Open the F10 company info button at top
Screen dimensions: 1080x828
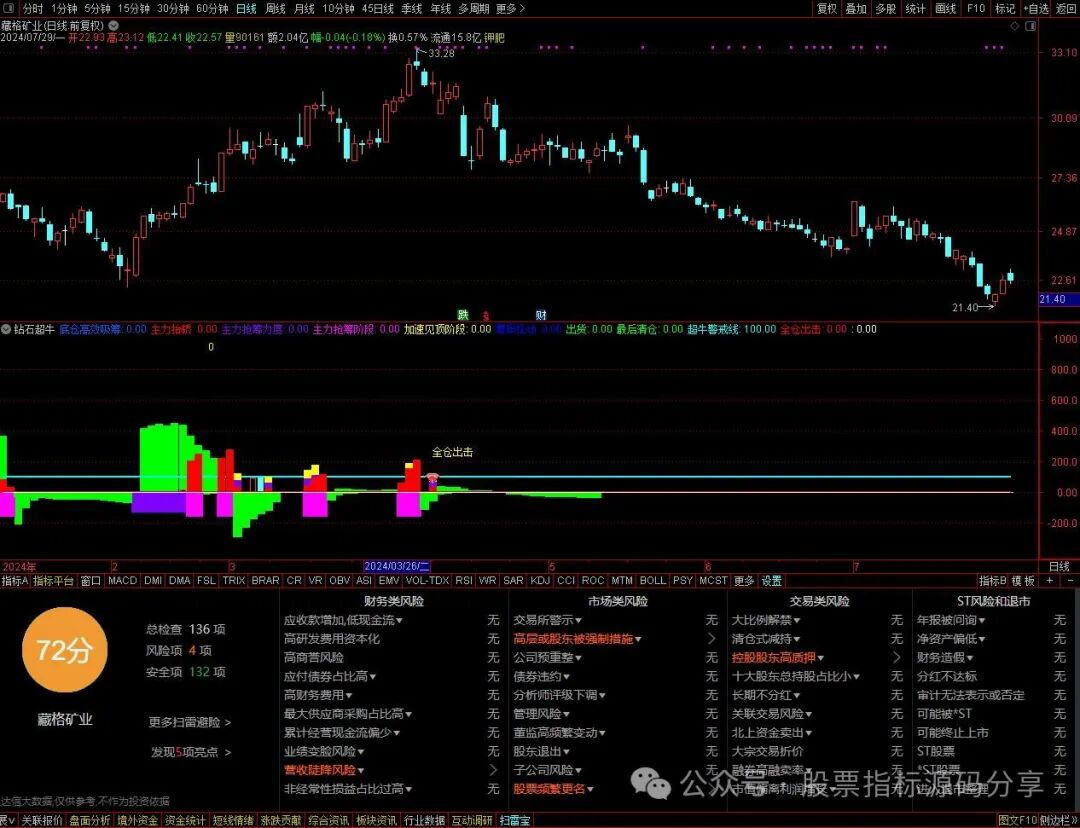pos(976,8)
